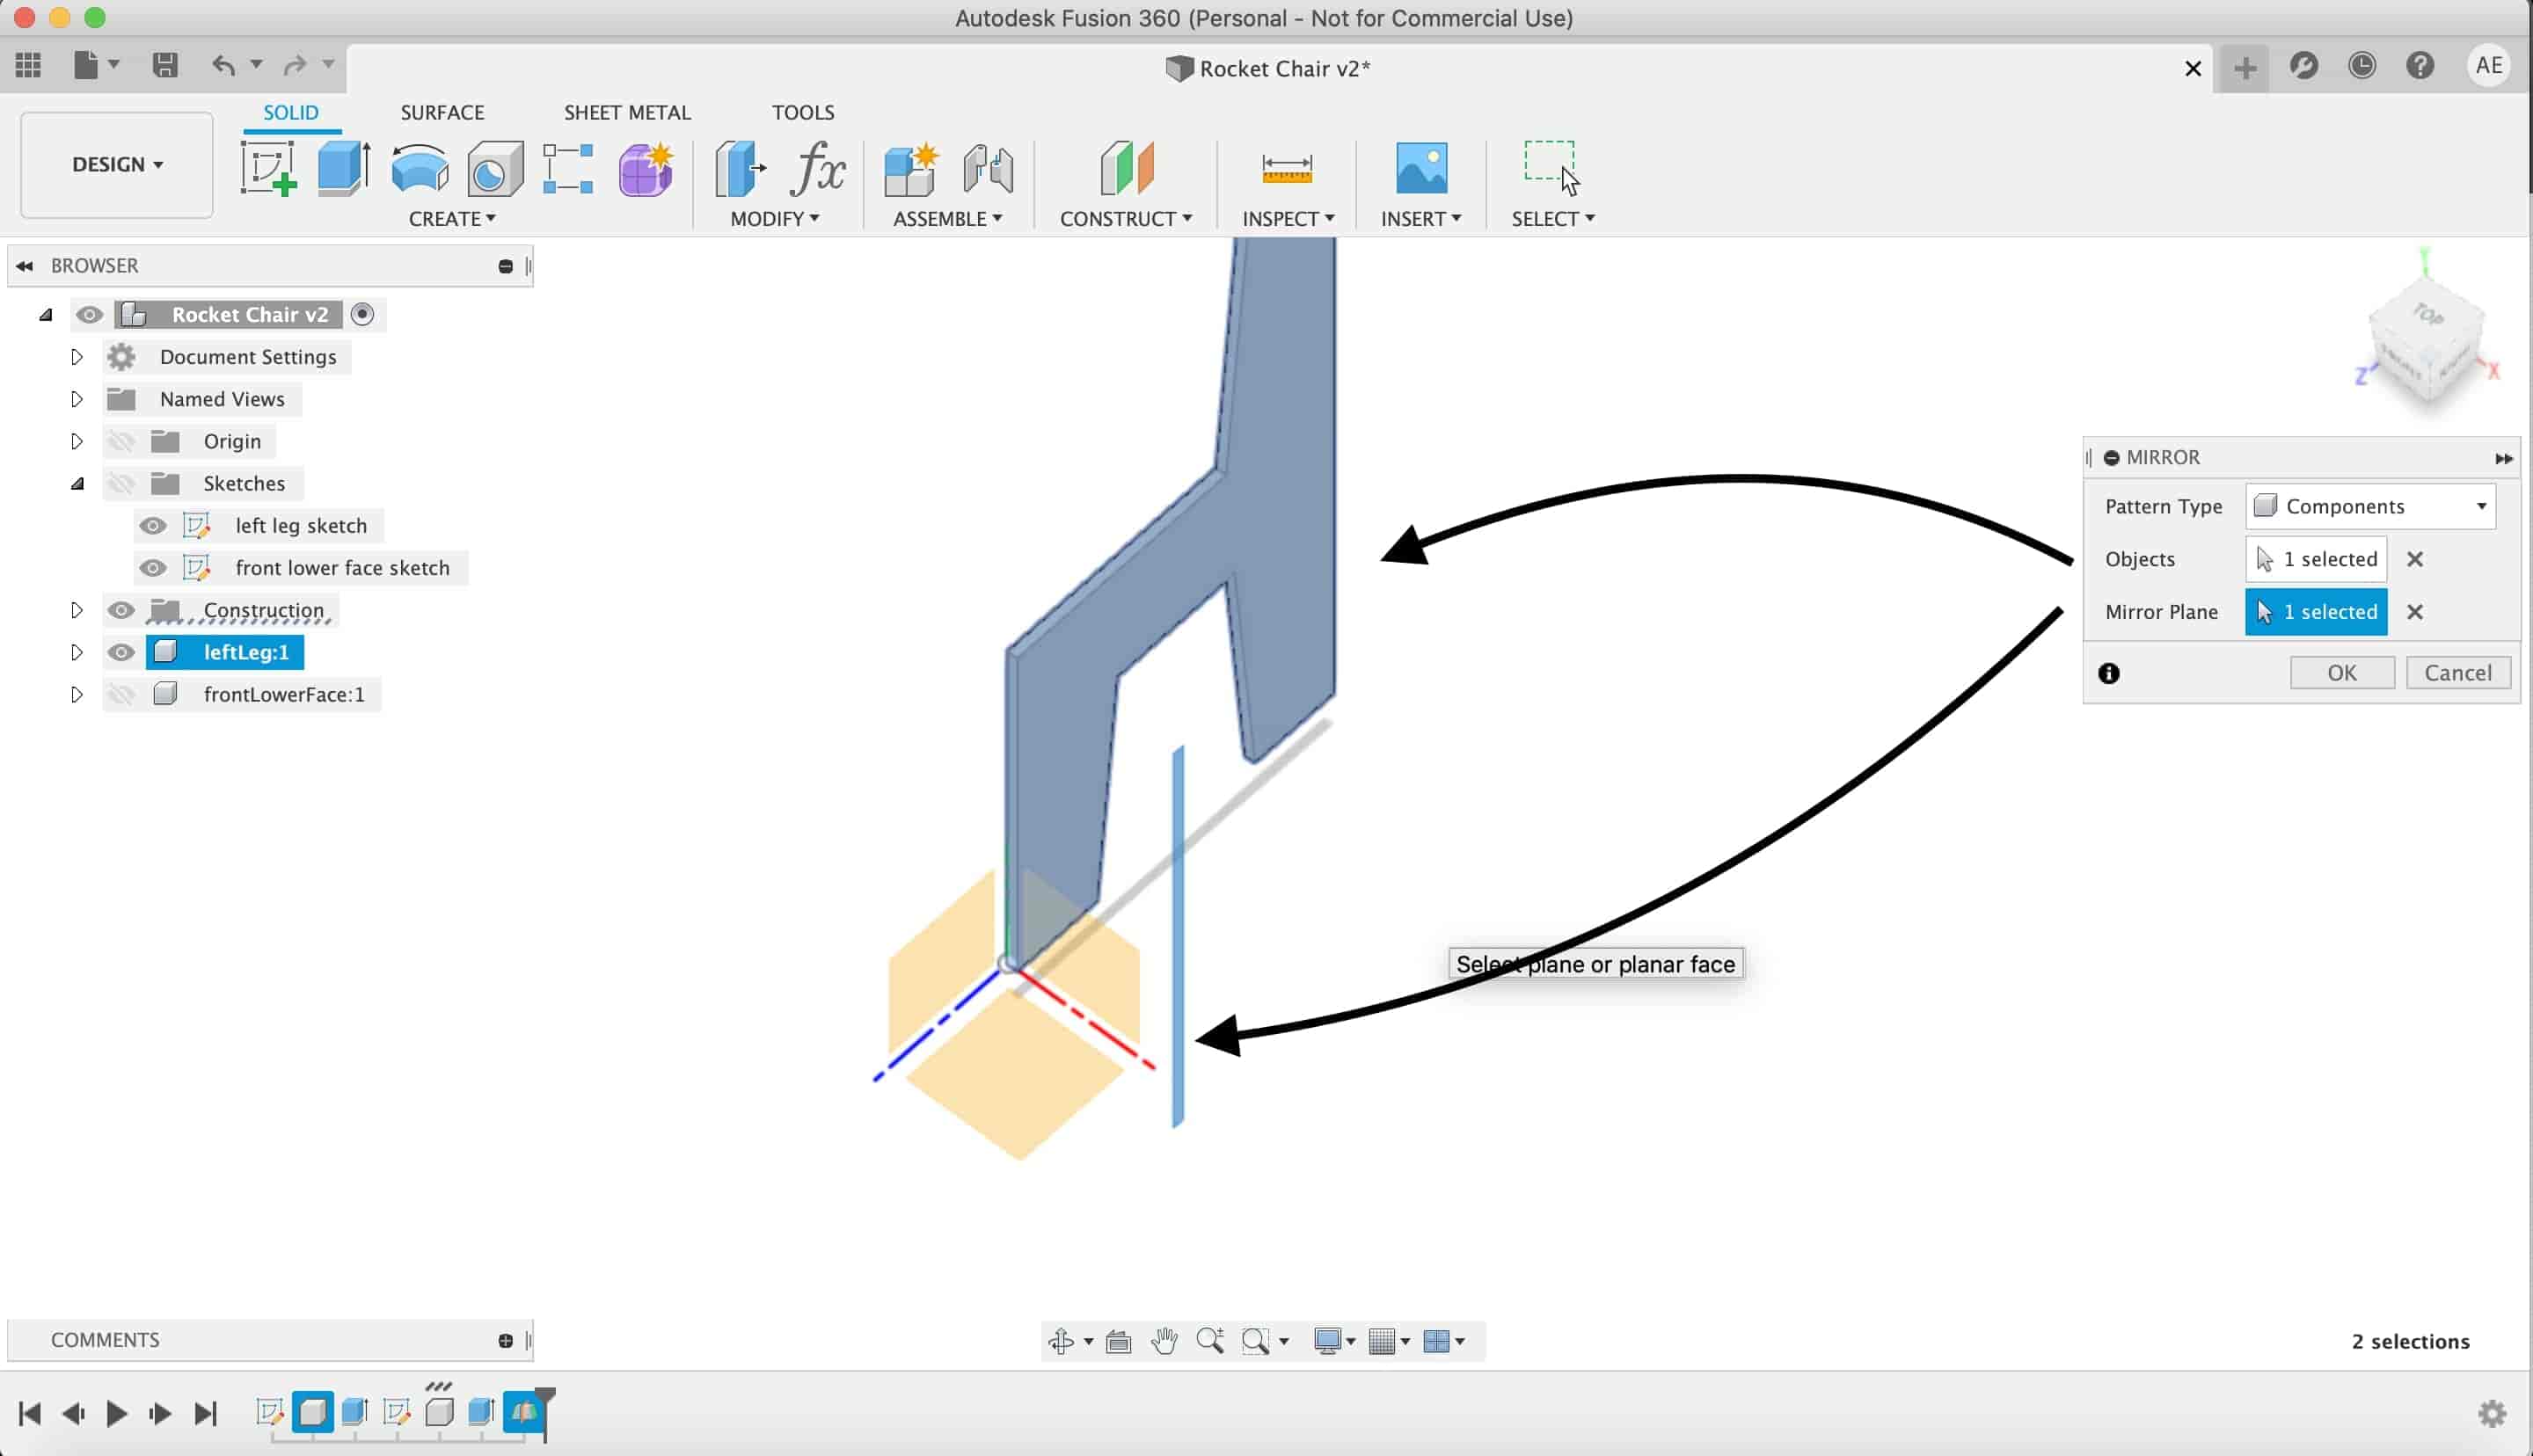Hide the front lower face sketch
2533x1456 pixels.
(x=153, y=568)
